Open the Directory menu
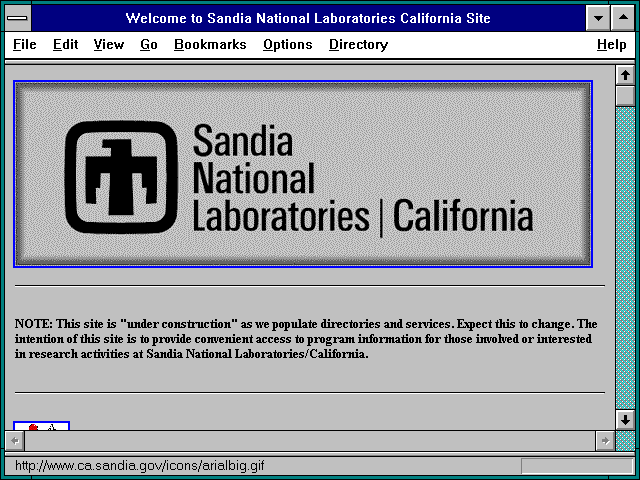The height and width of the screenshot is (480, 640). 358,44
